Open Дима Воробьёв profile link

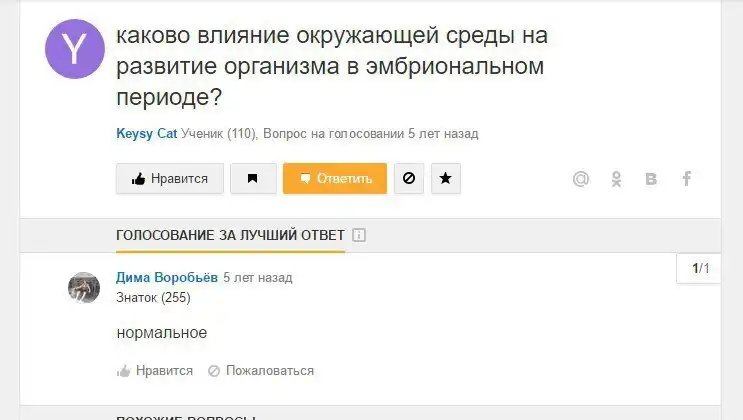click(167, 277)
